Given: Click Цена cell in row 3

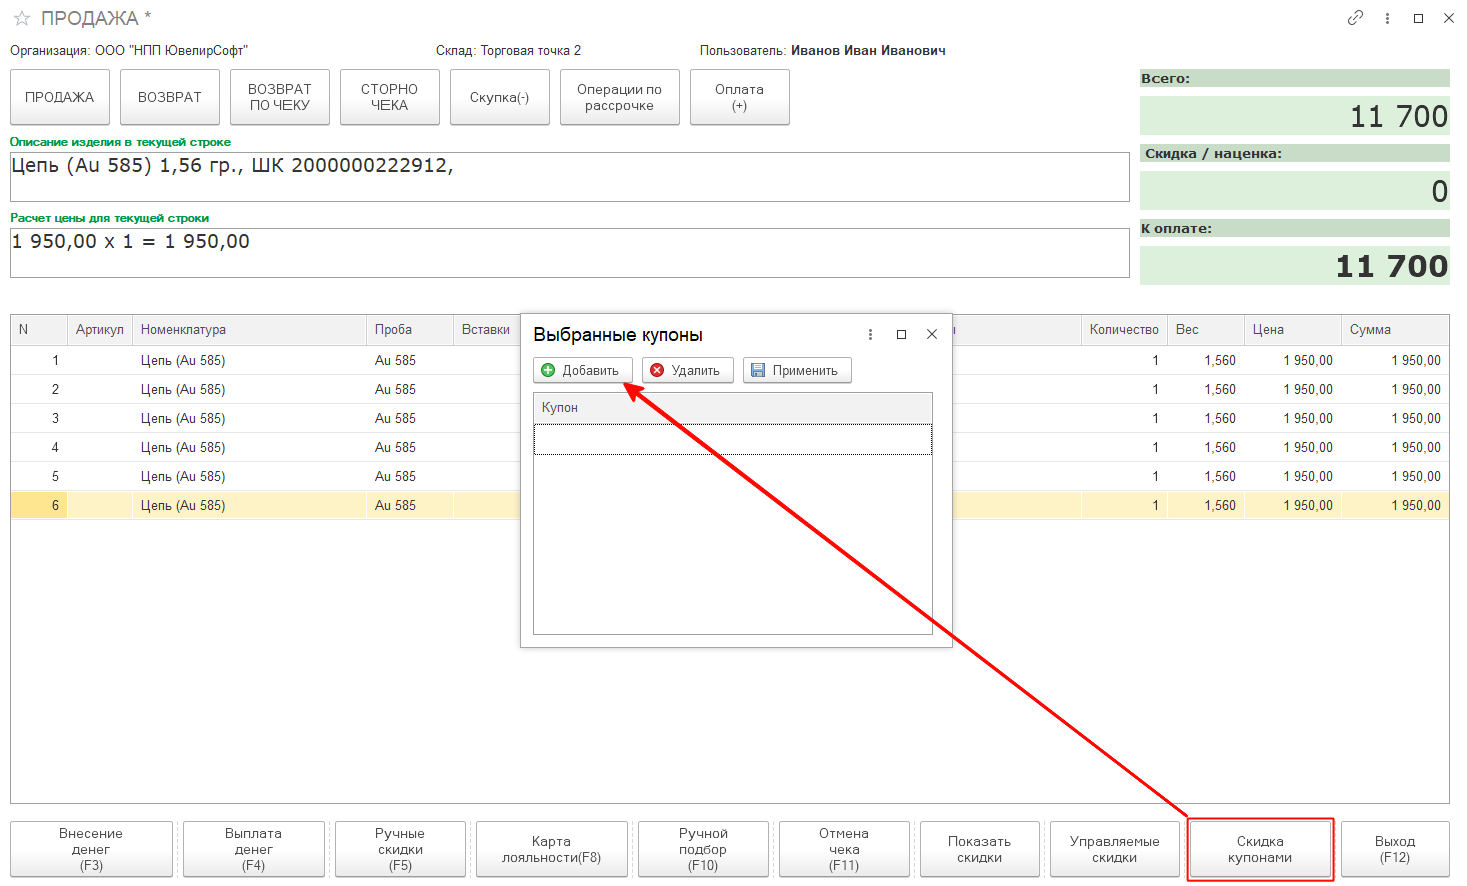Looking at the screenshot, I should 1293,418.
